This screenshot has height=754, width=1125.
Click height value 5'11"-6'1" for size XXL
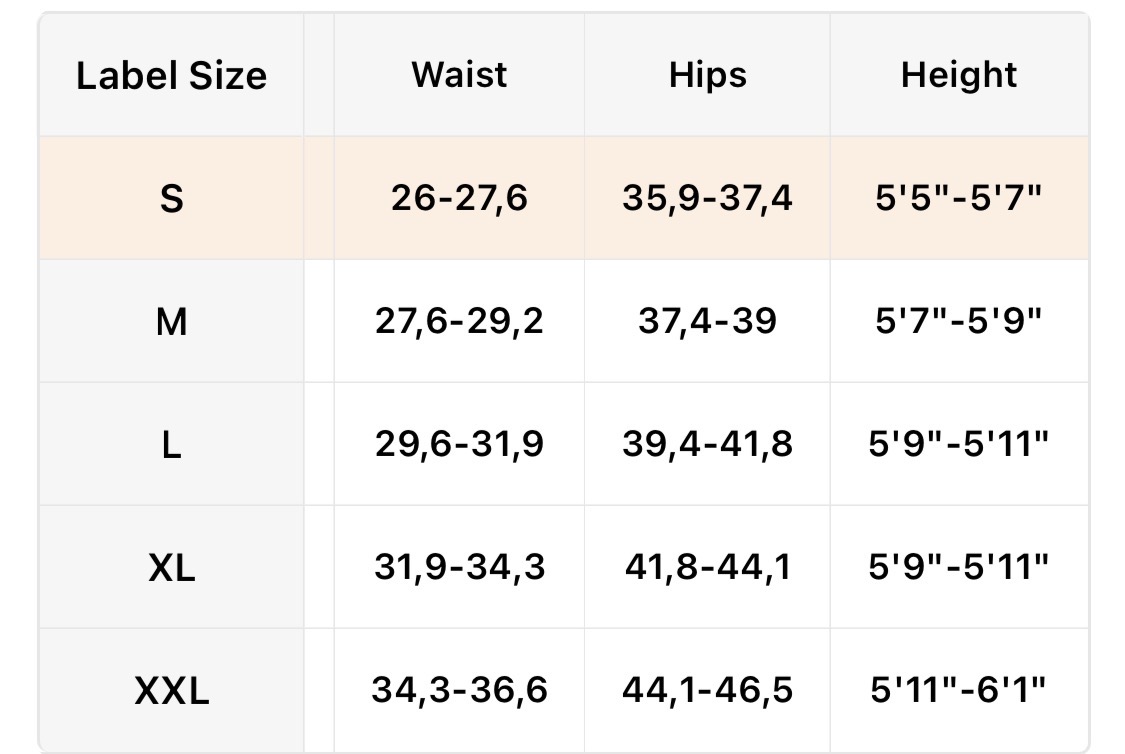958,689
